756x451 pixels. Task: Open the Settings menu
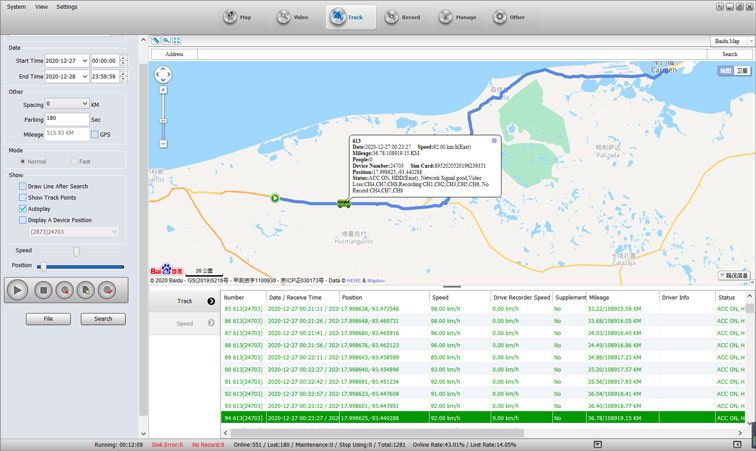[66, 6]
